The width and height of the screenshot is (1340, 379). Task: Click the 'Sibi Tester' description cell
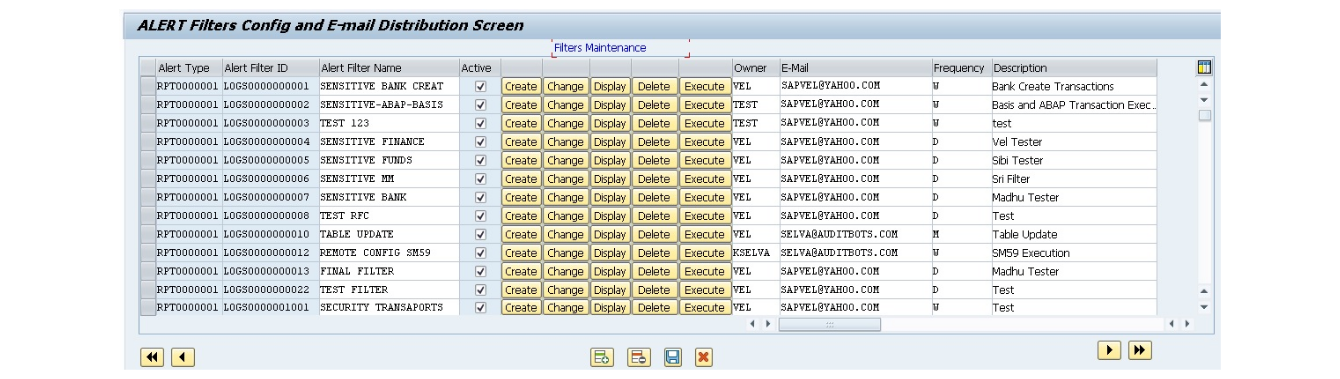click(x=1073, y=160)
